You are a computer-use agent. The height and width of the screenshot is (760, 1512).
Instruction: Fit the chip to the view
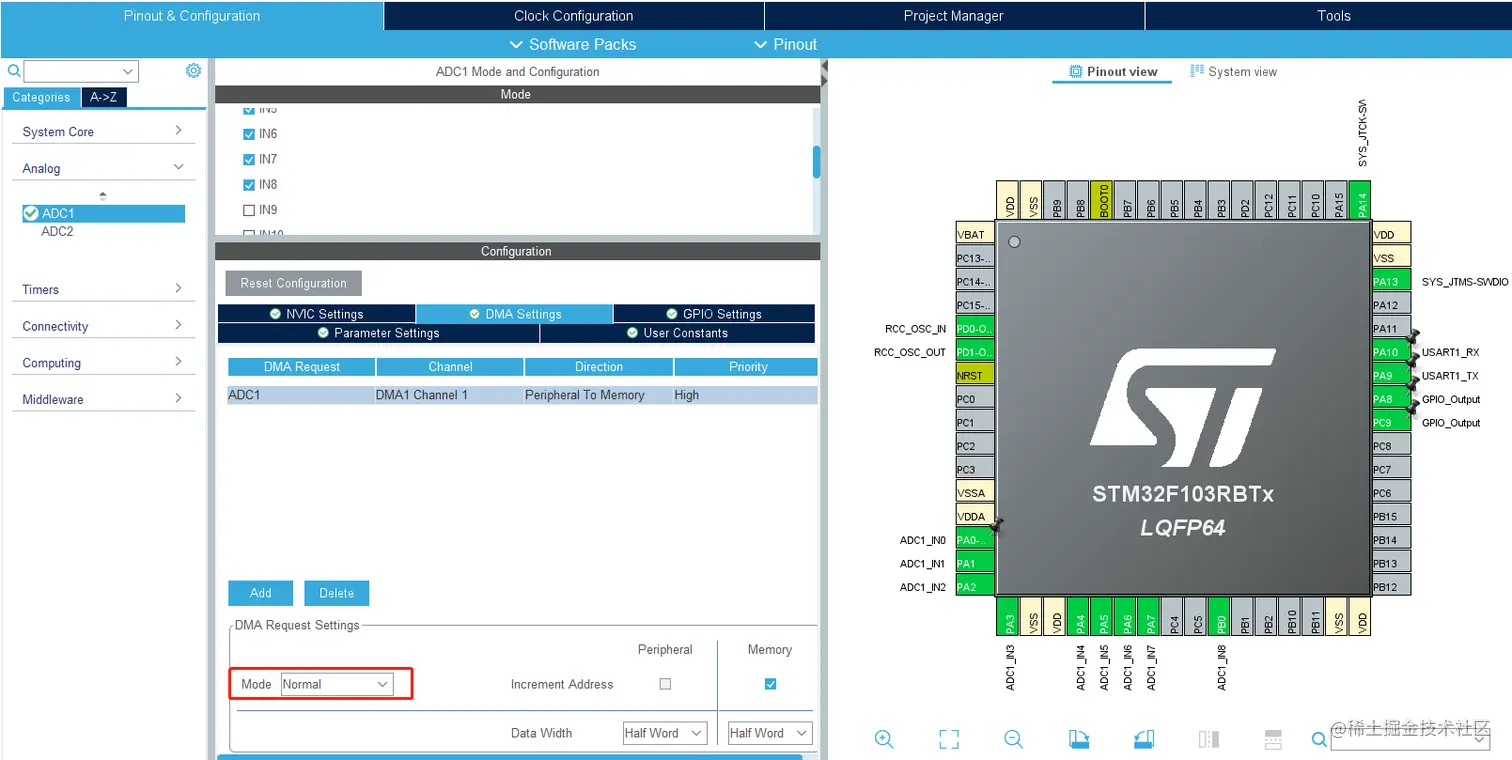pos(949,739)
